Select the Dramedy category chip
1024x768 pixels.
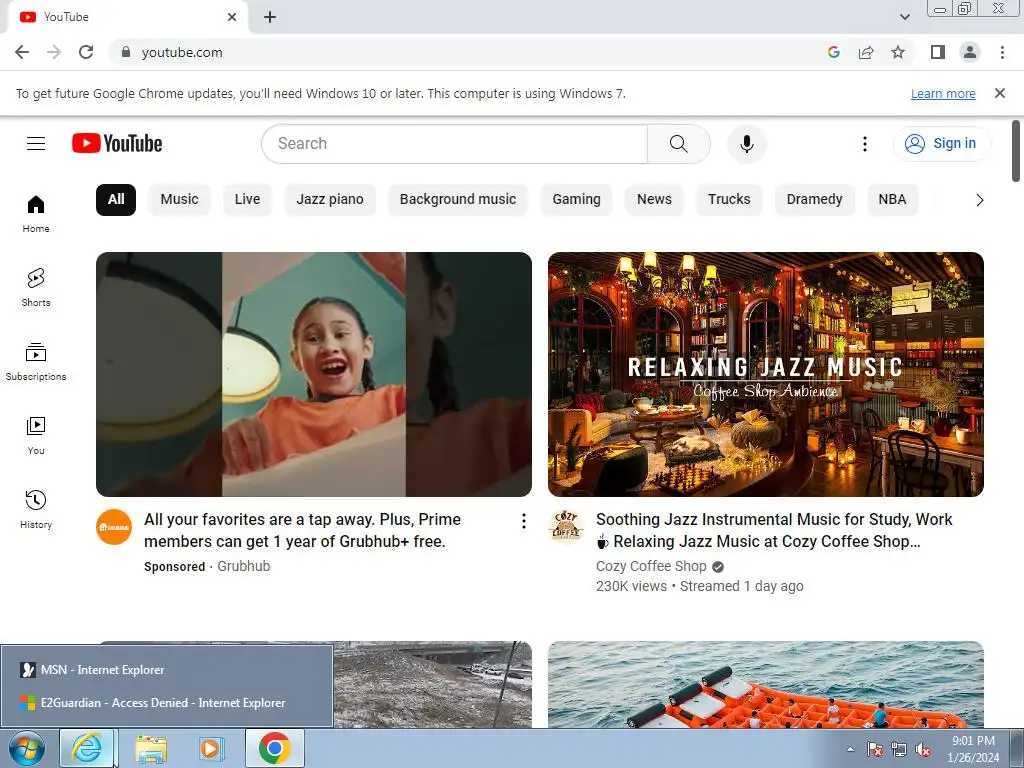click(x=814, y=199)
